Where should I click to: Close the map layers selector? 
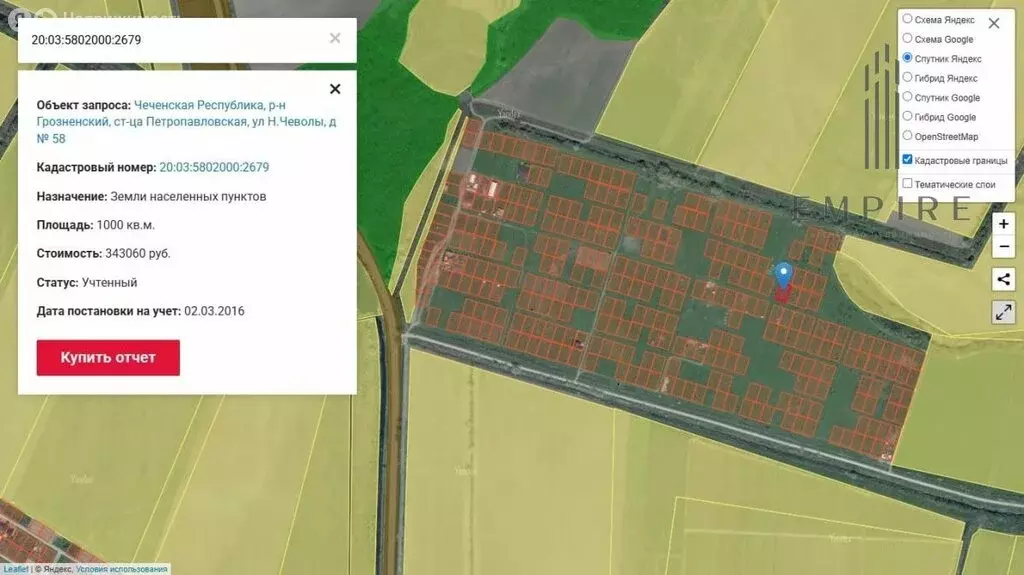coord(993,23)
